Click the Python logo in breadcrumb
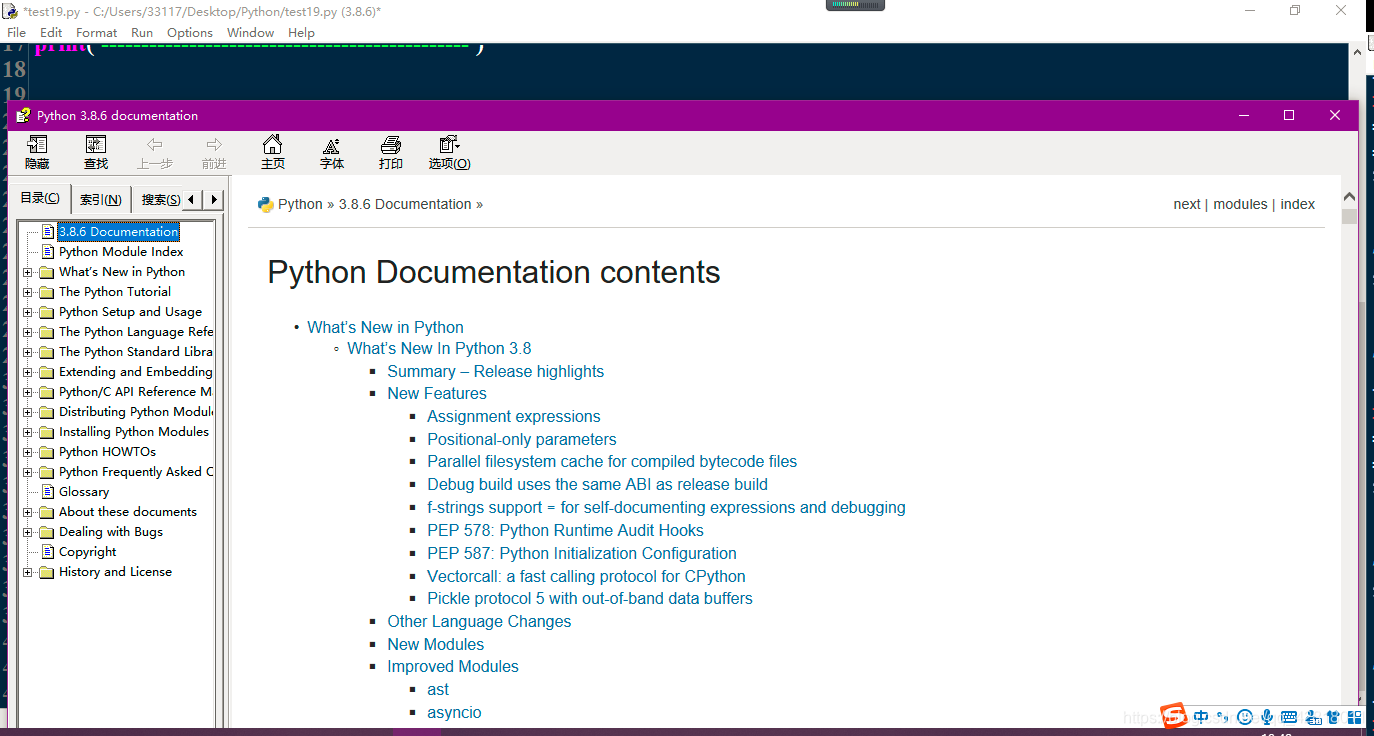The height and width of the screenshot is (736, 1374). click(x=265, y=204)
